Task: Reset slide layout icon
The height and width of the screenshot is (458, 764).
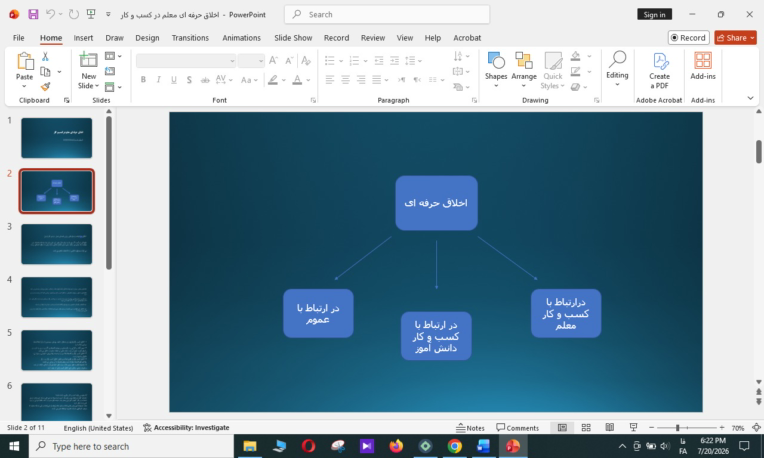Action: point(110,72)
